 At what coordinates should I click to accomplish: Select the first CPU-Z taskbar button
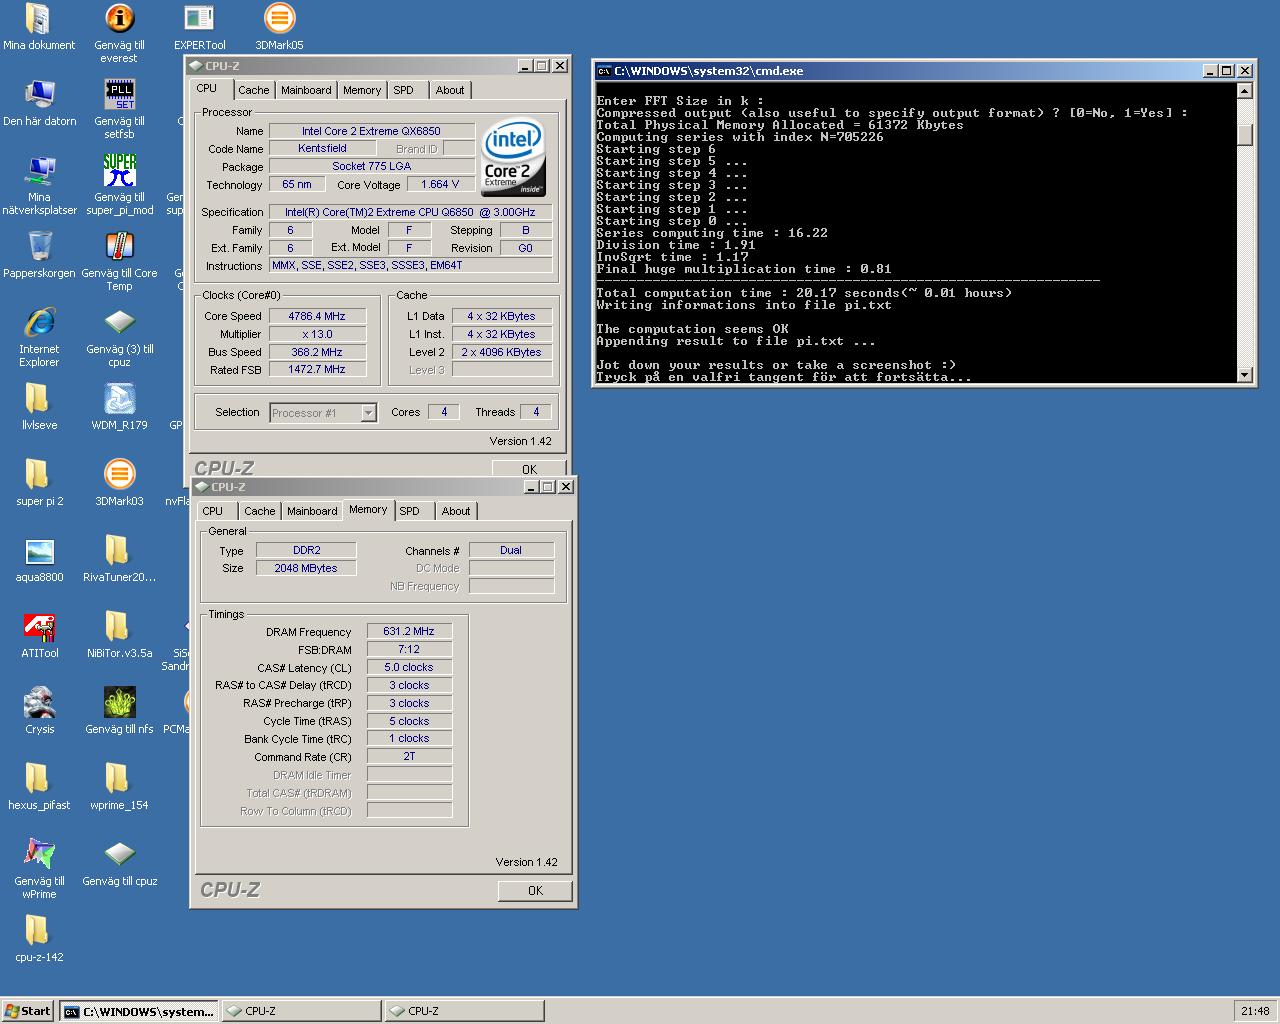(301, 1011)
